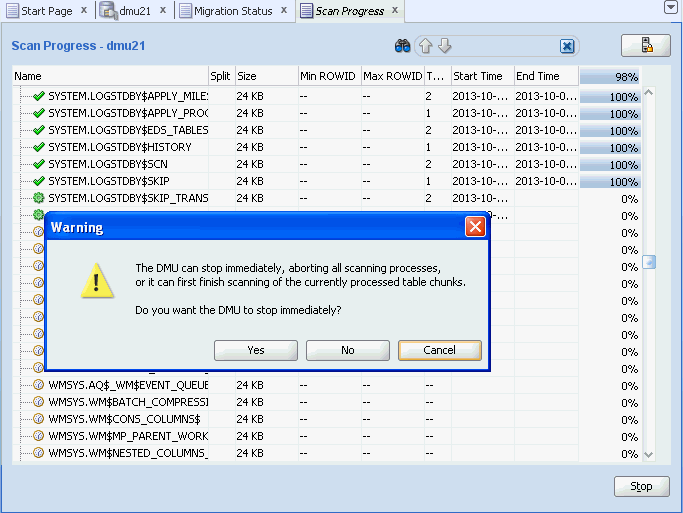
Task: Click the yellow warning triangle icon
Action: pos(96,283)
